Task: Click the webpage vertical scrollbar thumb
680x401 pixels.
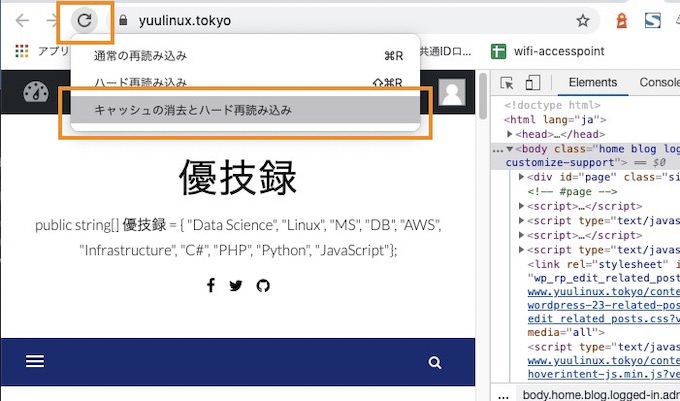Action: (x=483, y=96)
